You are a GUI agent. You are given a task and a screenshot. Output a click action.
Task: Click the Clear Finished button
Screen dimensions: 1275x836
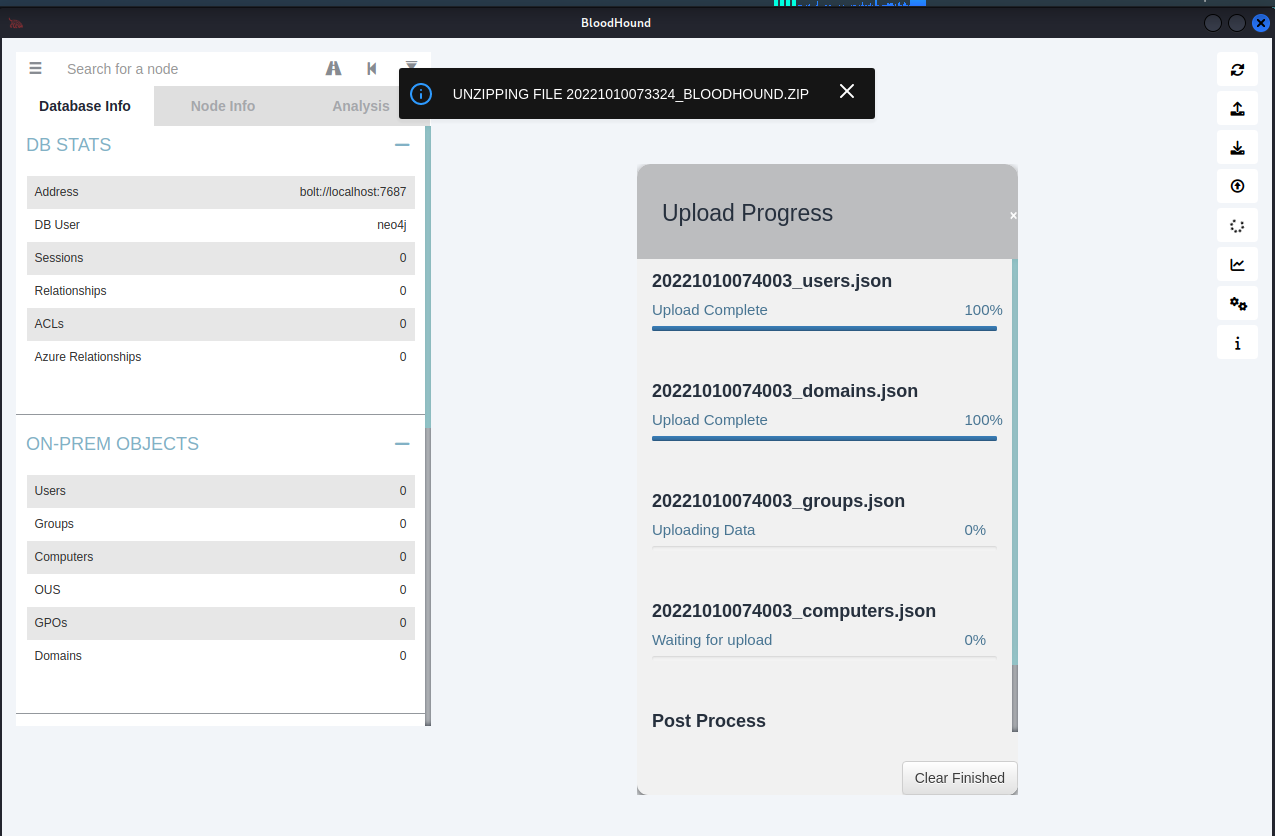[959, 778]
